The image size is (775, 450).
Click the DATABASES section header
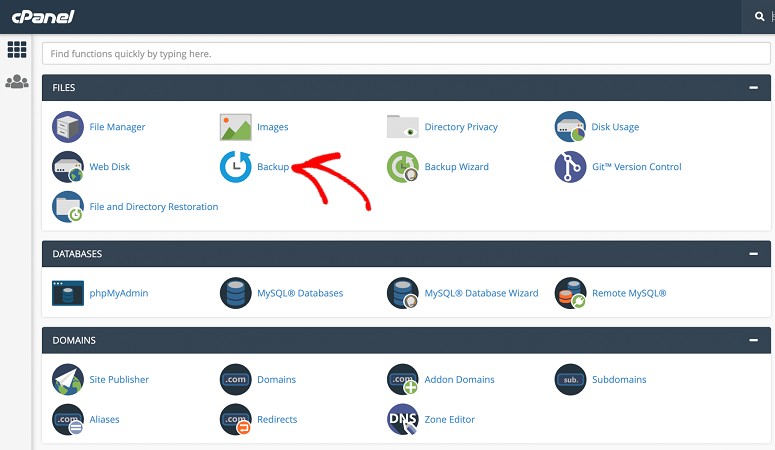[x=406, y=254]
